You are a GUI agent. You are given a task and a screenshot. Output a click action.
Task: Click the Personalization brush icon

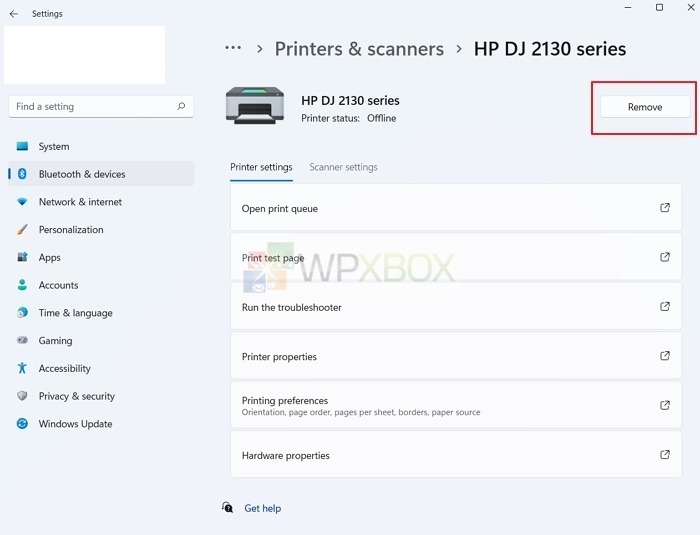[22, 230]
